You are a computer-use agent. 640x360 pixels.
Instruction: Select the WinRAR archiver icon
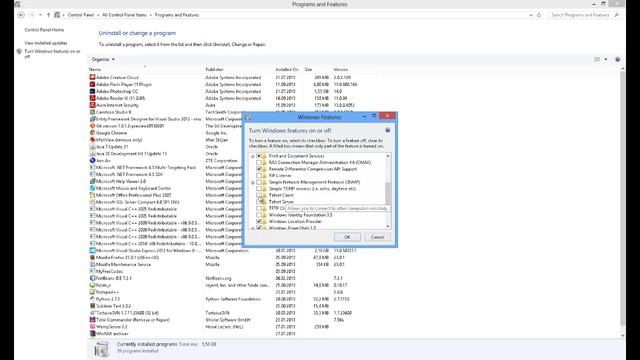tap(92, 334)
